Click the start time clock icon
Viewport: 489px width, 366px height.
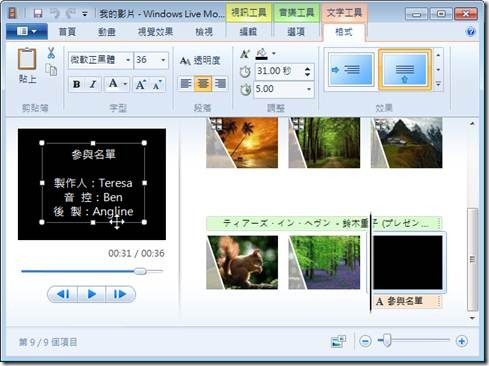tap(245, 71)
